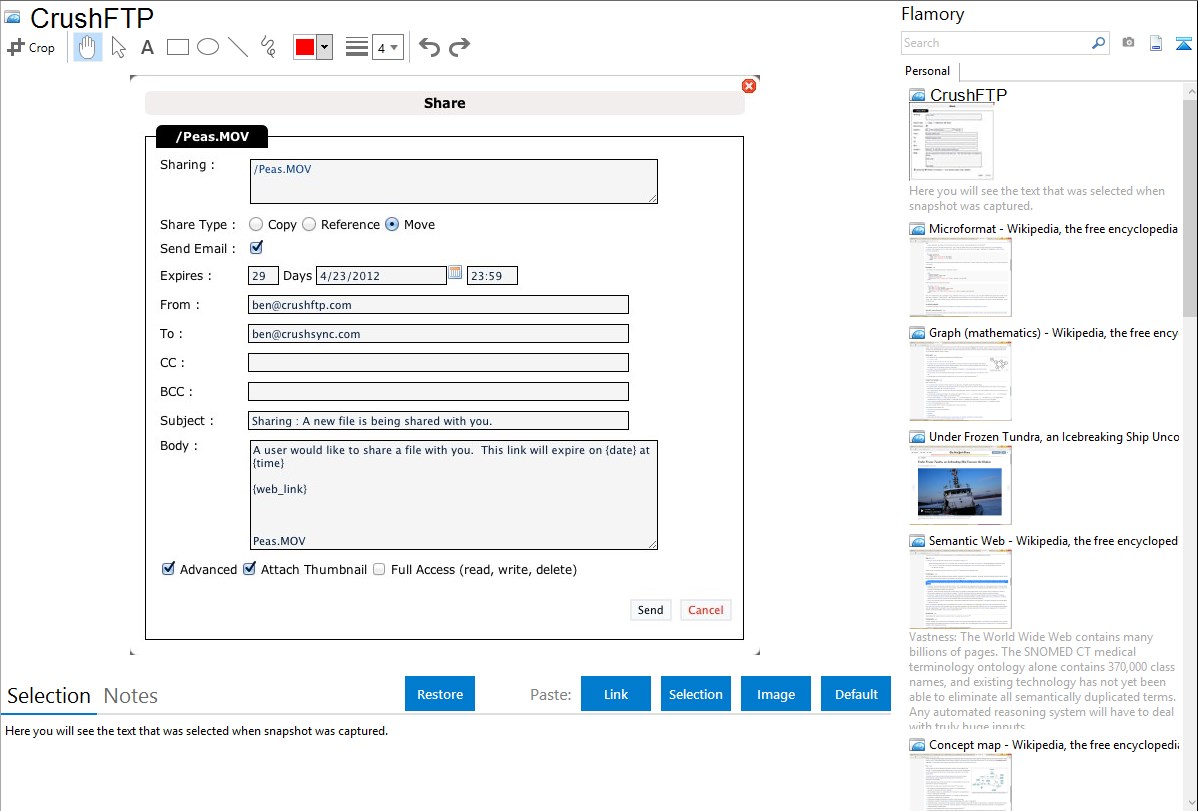The width and height of the screenshot is (1198, 811).
Task: Click the empty CC field
Action: (439, 363)
